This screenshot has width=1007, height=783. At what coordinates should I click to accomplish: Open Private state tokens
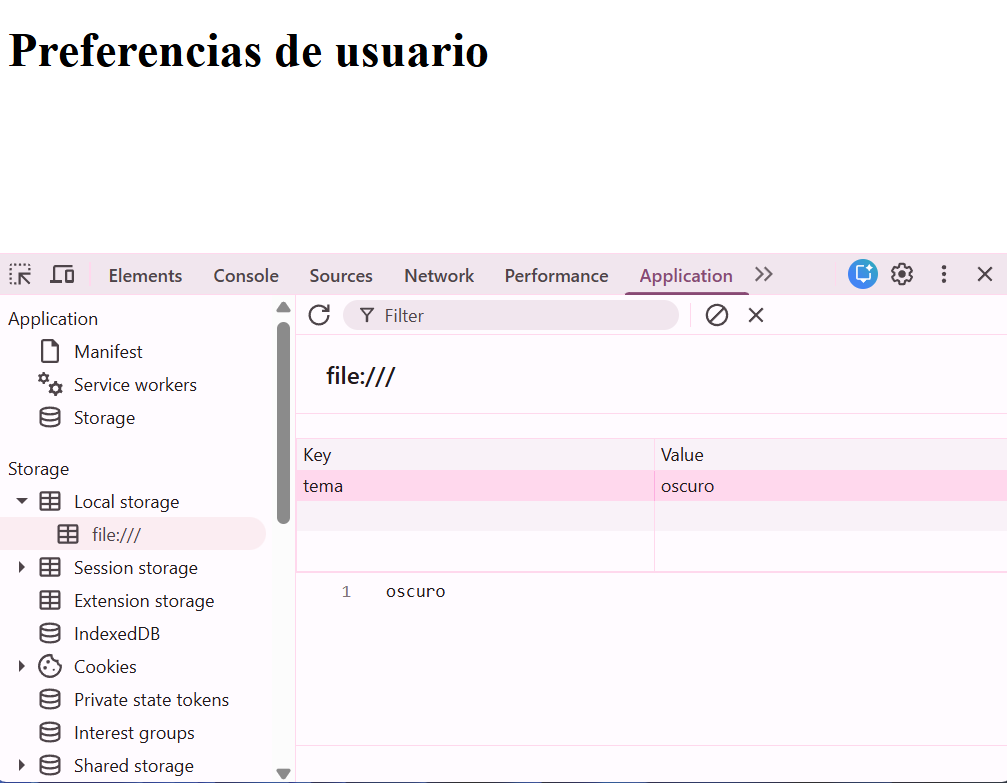click(x=151, y=699)
